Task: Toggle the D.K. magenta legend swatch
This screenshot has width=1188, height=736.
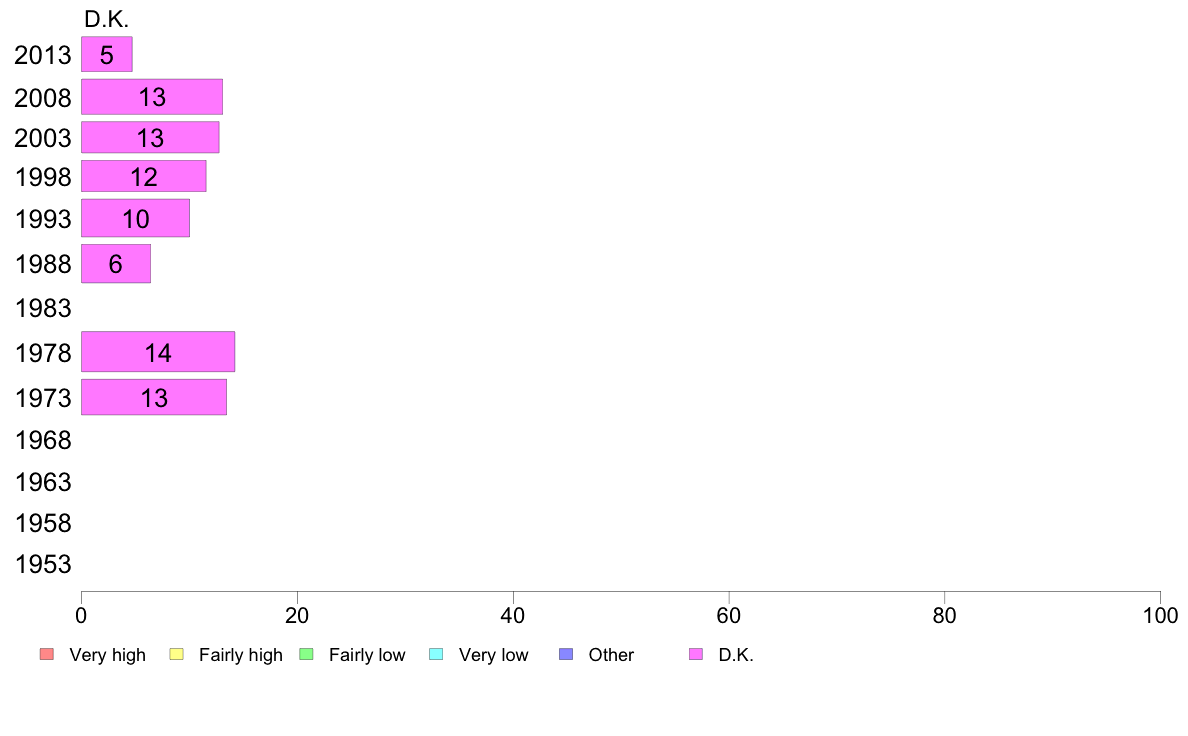Action: pyautogui.click(x=696, y=654)
